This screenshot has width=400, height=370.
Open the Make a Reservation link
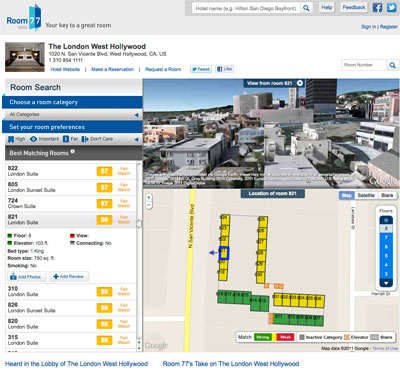pyautogui.click(x=112, y=69)
